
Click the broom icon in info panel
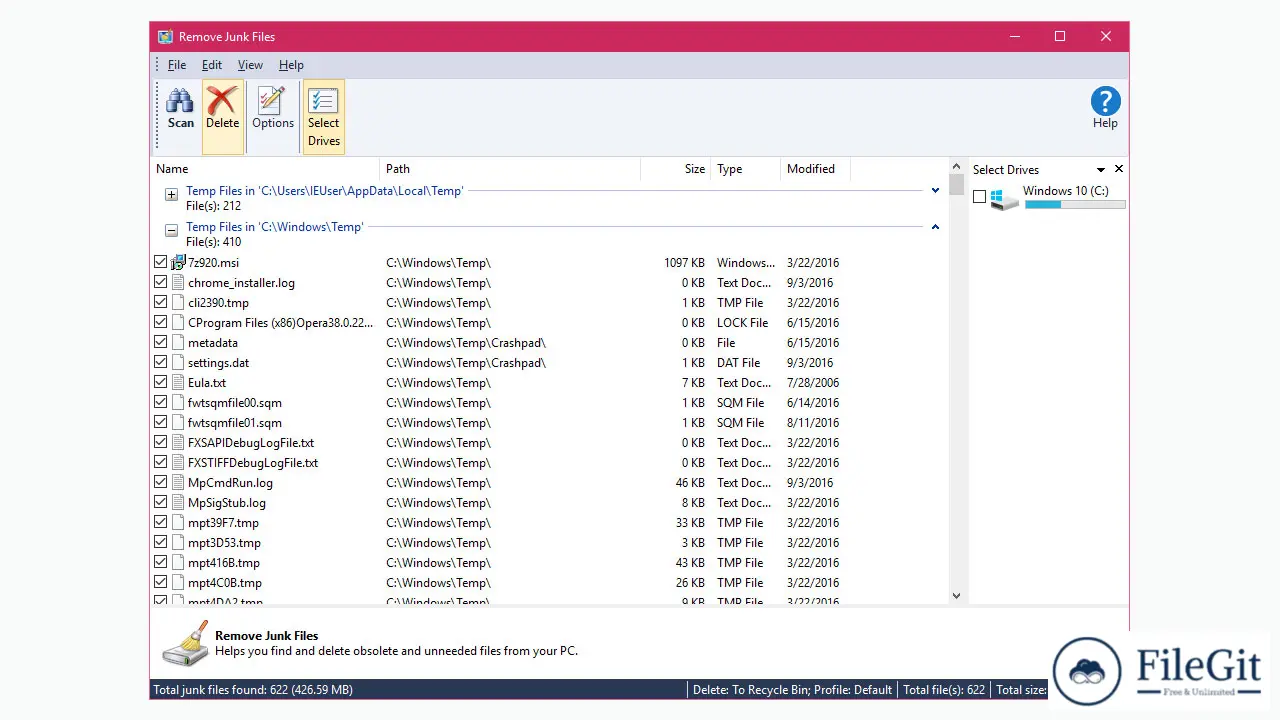[185, 643]
